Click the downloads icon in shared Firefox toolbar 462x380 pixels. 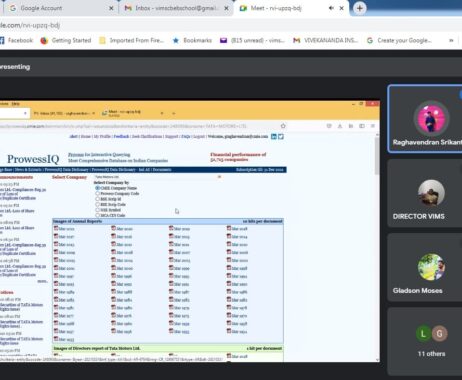click(340, 126)
